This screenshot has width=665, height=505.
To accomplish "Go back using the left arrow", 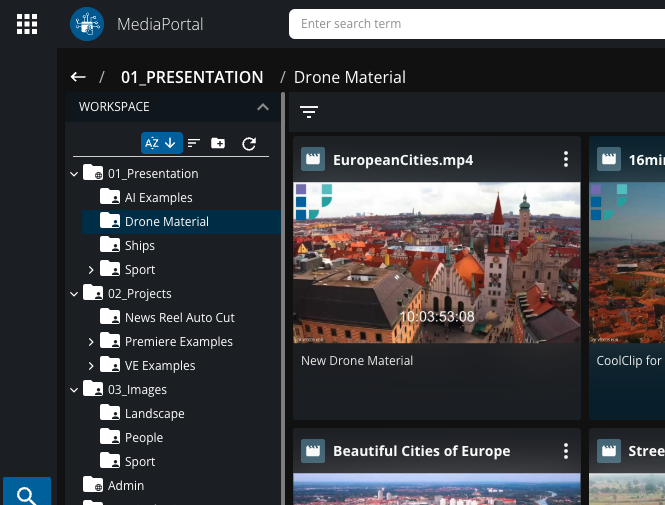I will coord(78,77).
